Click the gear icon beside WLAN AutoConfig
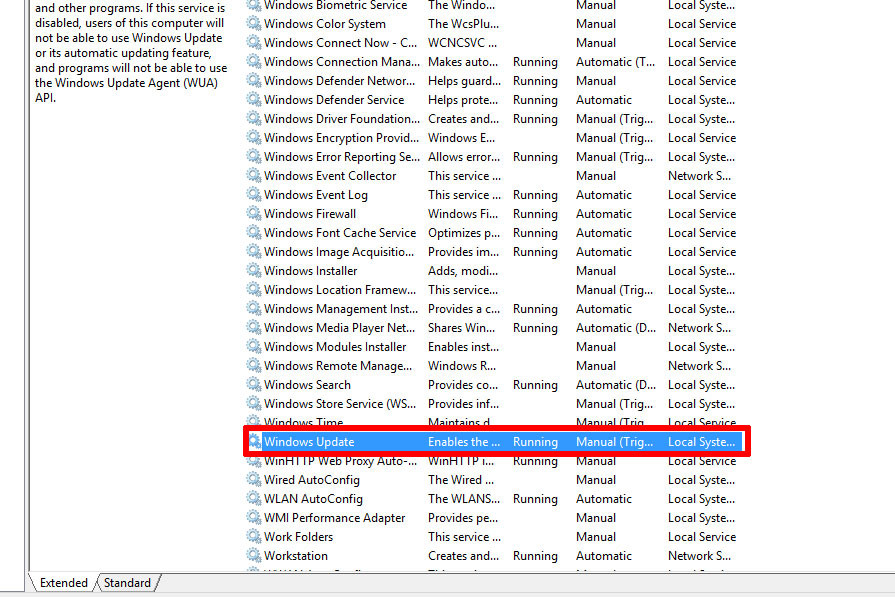The image size is (895, 597). (253, 498)
